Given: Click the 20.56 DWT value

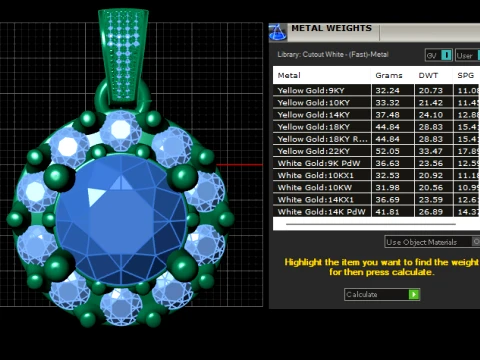Looking at the screenshot, I should (x=431, y=188).
